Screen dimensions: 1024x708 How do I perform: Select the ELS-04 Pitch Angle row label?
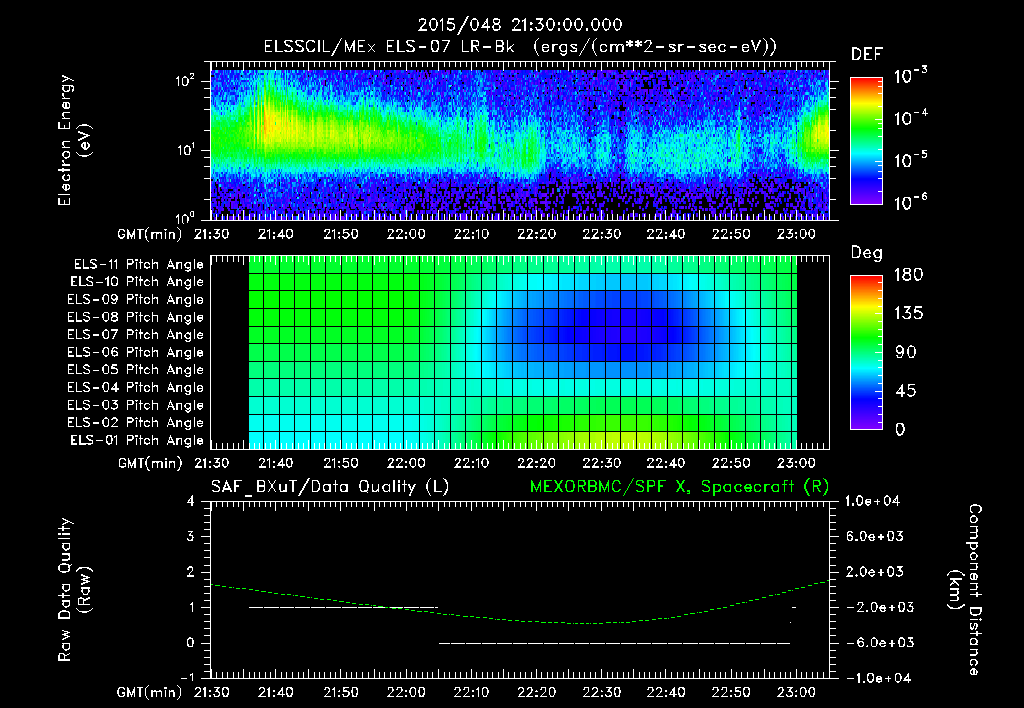coord(135,387)
